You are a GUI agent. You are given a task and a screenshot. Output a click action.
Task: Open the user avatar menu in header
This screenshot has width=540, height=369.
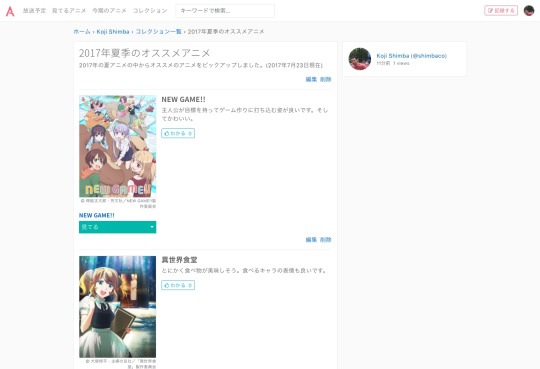(529, 11)
